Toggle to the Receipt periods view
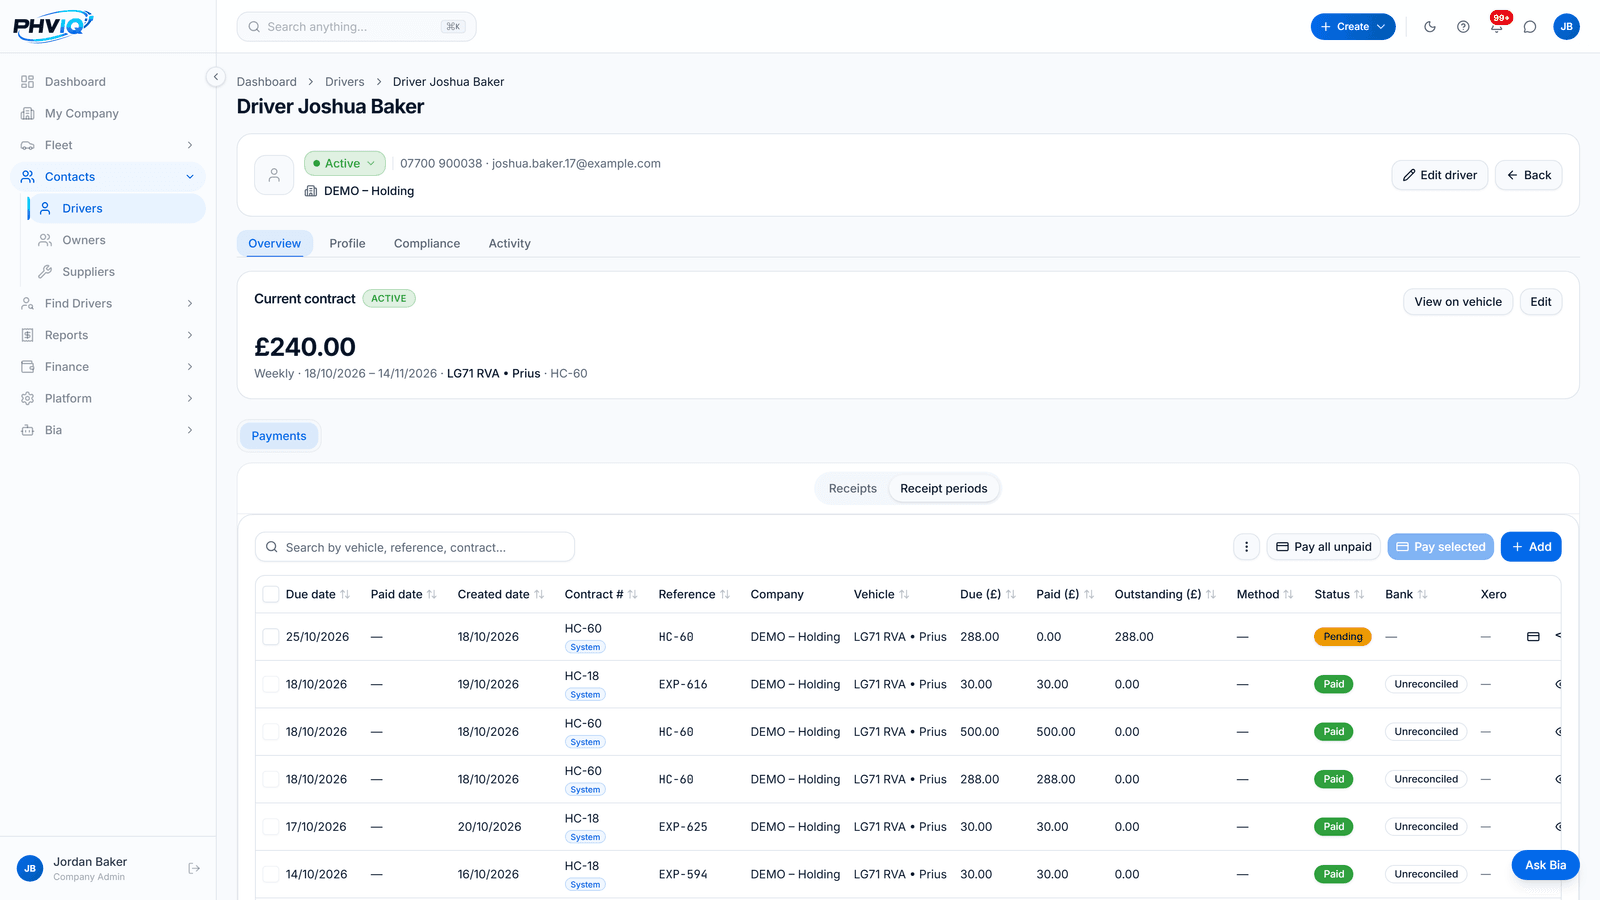Viewport: 1600px width, 900px height. pyautogui.click(x=943, y=489)
